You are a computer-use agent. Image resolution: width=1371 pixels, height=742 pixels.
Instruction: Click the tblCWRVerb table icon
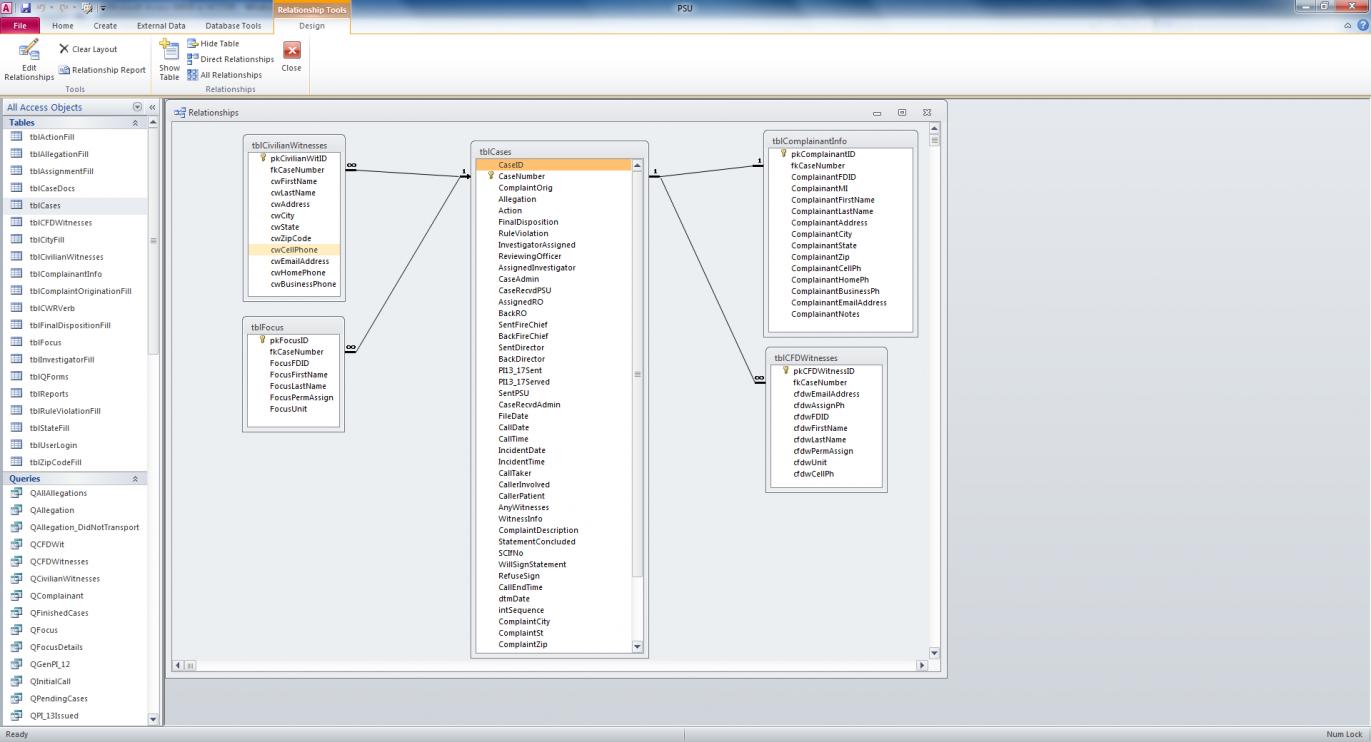pyautogui.click(x=16, y=308)
